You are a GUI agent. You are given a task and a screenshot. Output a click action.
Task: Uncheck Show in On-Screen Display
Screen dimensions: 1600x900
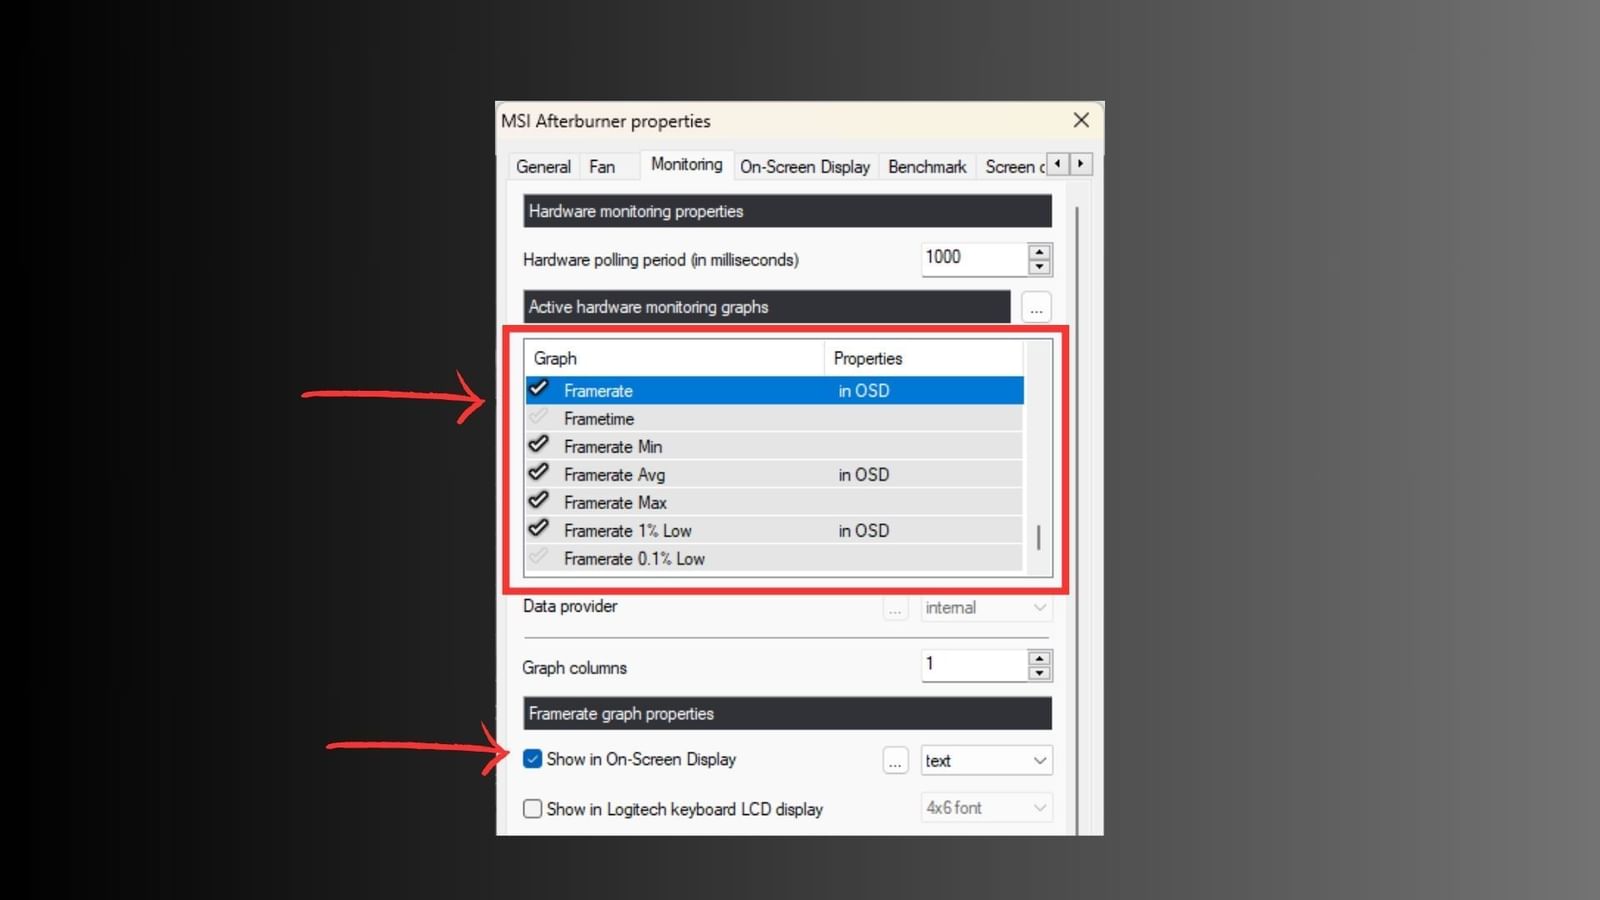[532, 760]
